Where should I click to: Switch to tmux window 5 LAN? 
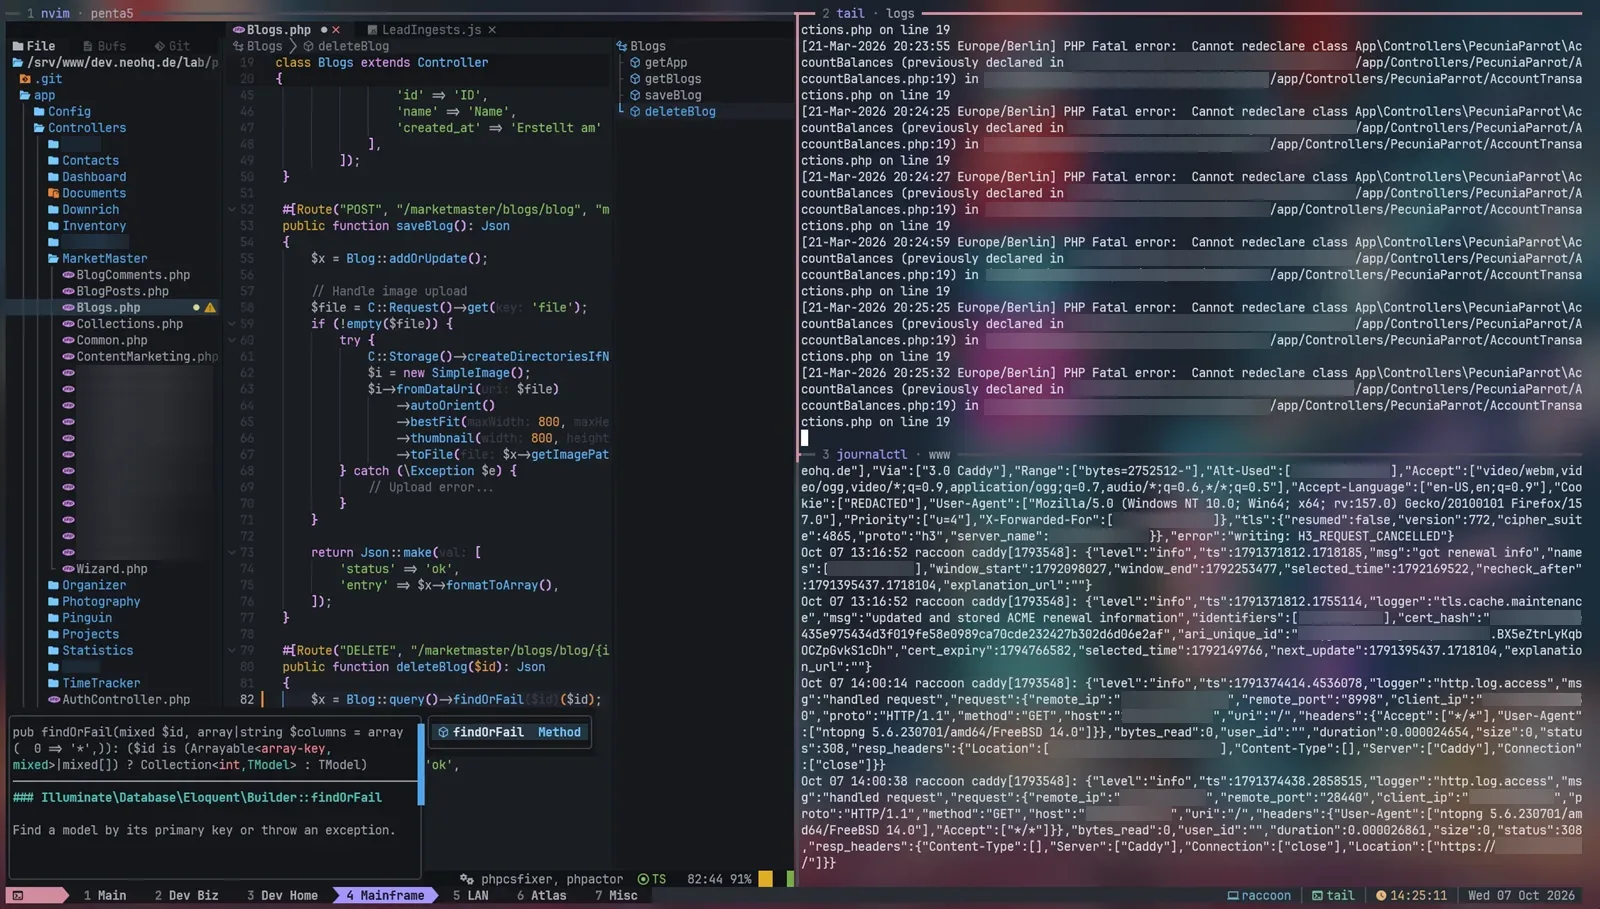click(x=470, y=896)
